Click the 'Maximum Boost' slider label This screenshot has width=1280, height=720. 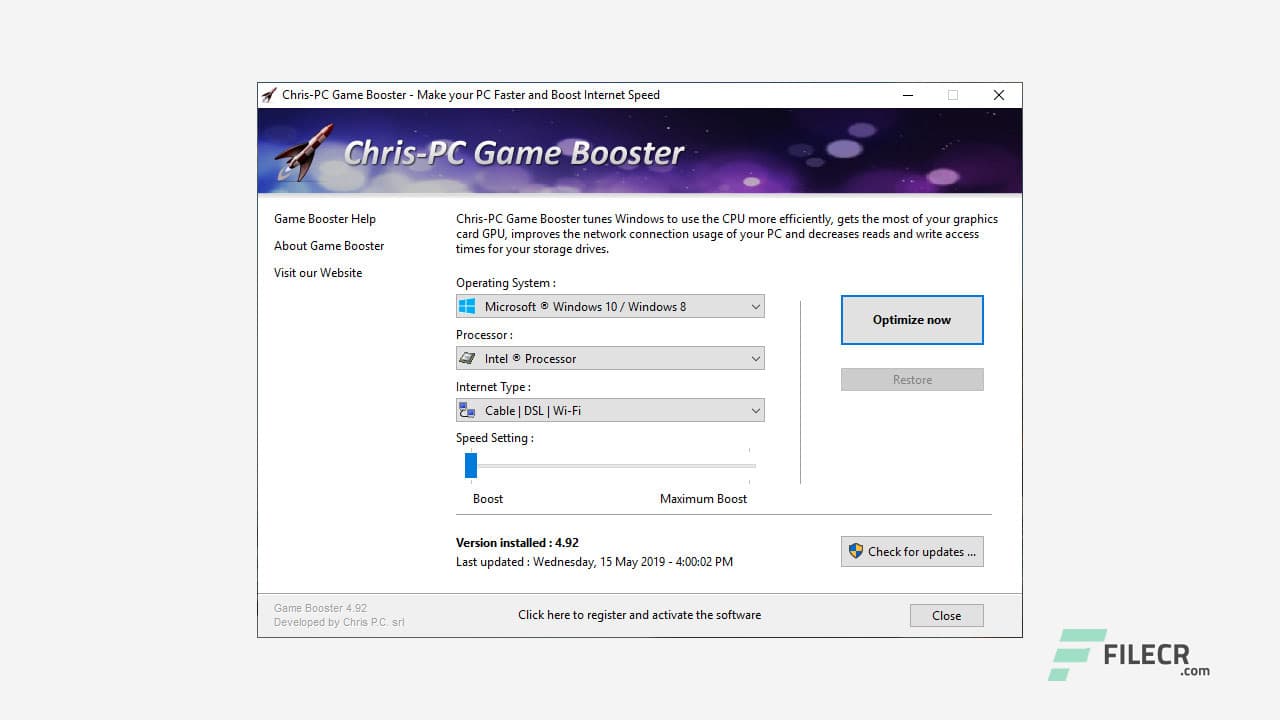[704, 499]
